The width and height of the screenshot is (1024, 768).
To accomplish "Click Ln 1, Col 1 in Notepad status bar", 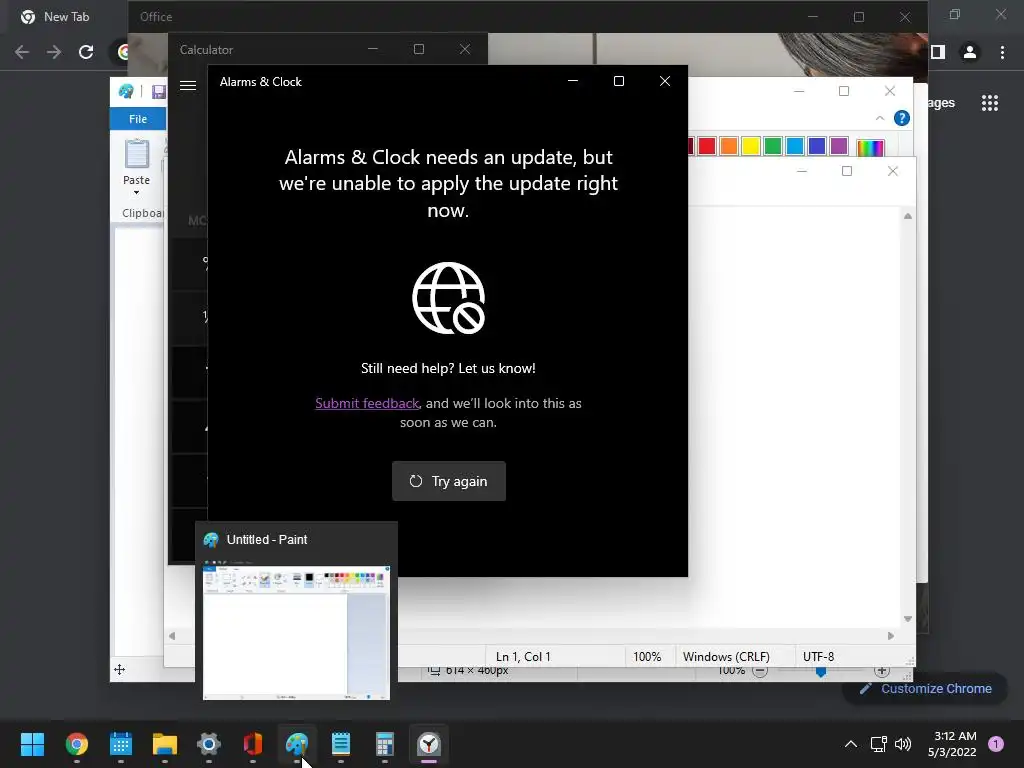I will 523,656.
